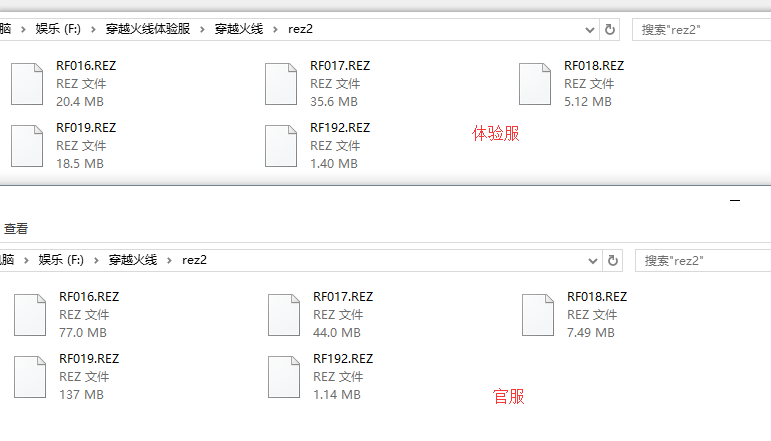Focus the bottom 搜索"rez2" search box
The image size is (771, 441).
click(703, 261)
